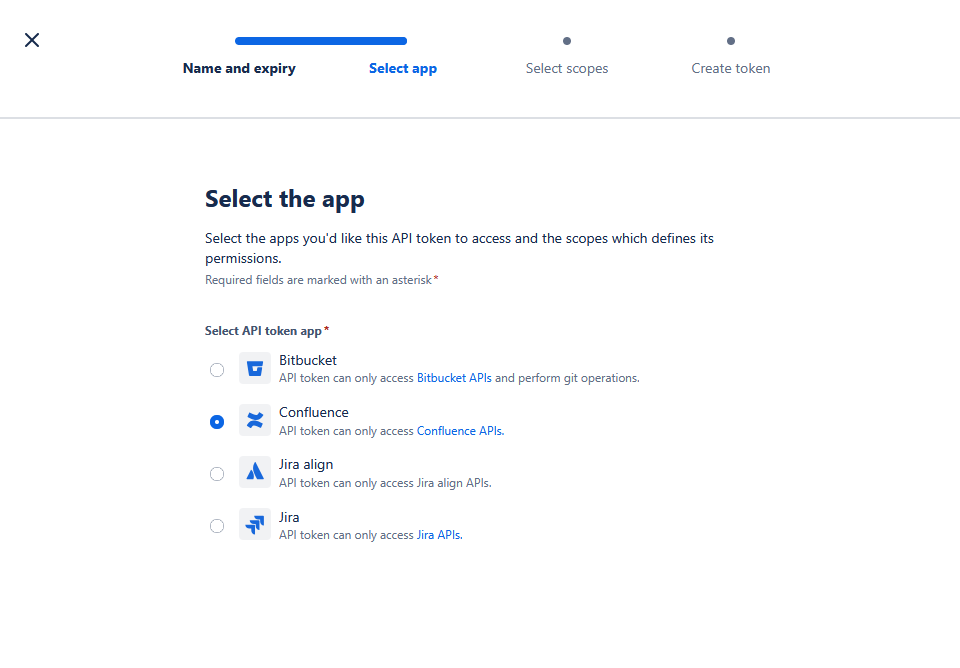Choose the Jira align radio option

pos(217,474)
